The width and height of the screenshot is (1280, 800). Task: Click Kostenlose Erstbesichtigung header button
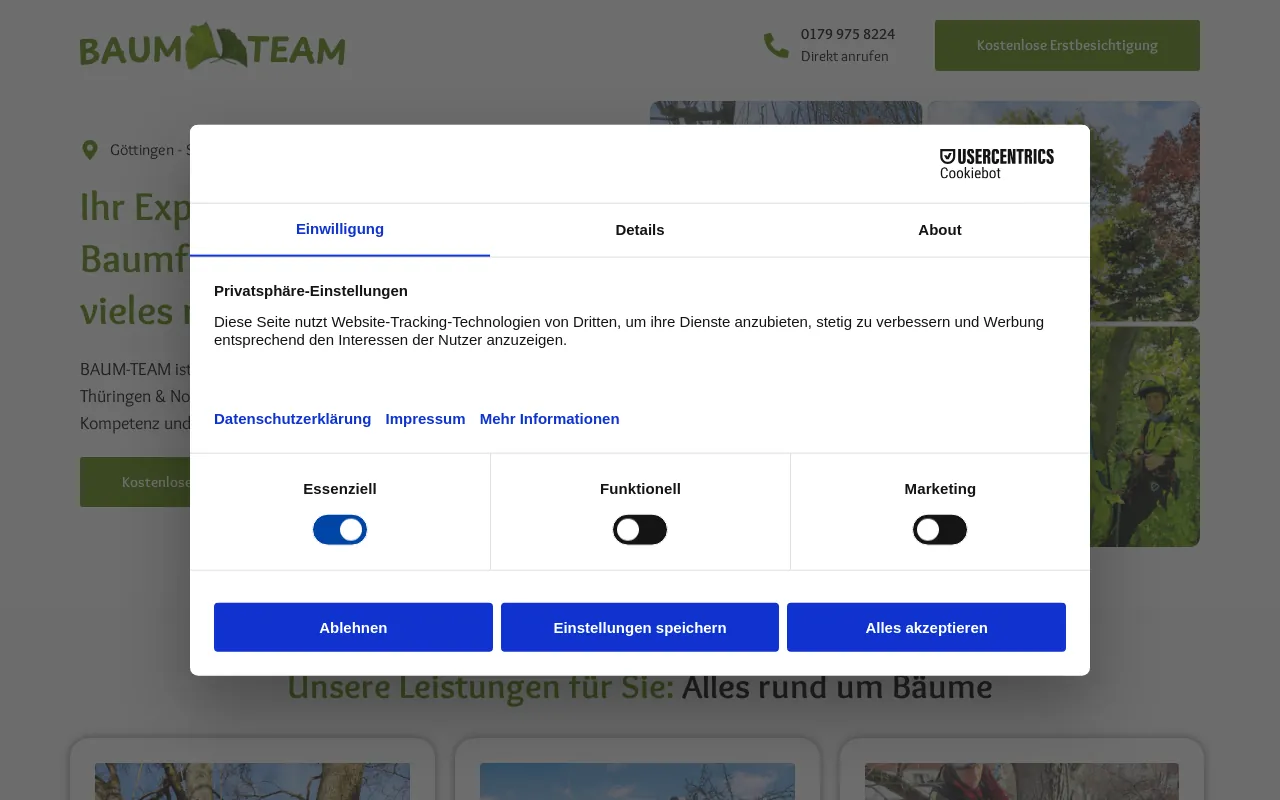tap(1067, 45)
